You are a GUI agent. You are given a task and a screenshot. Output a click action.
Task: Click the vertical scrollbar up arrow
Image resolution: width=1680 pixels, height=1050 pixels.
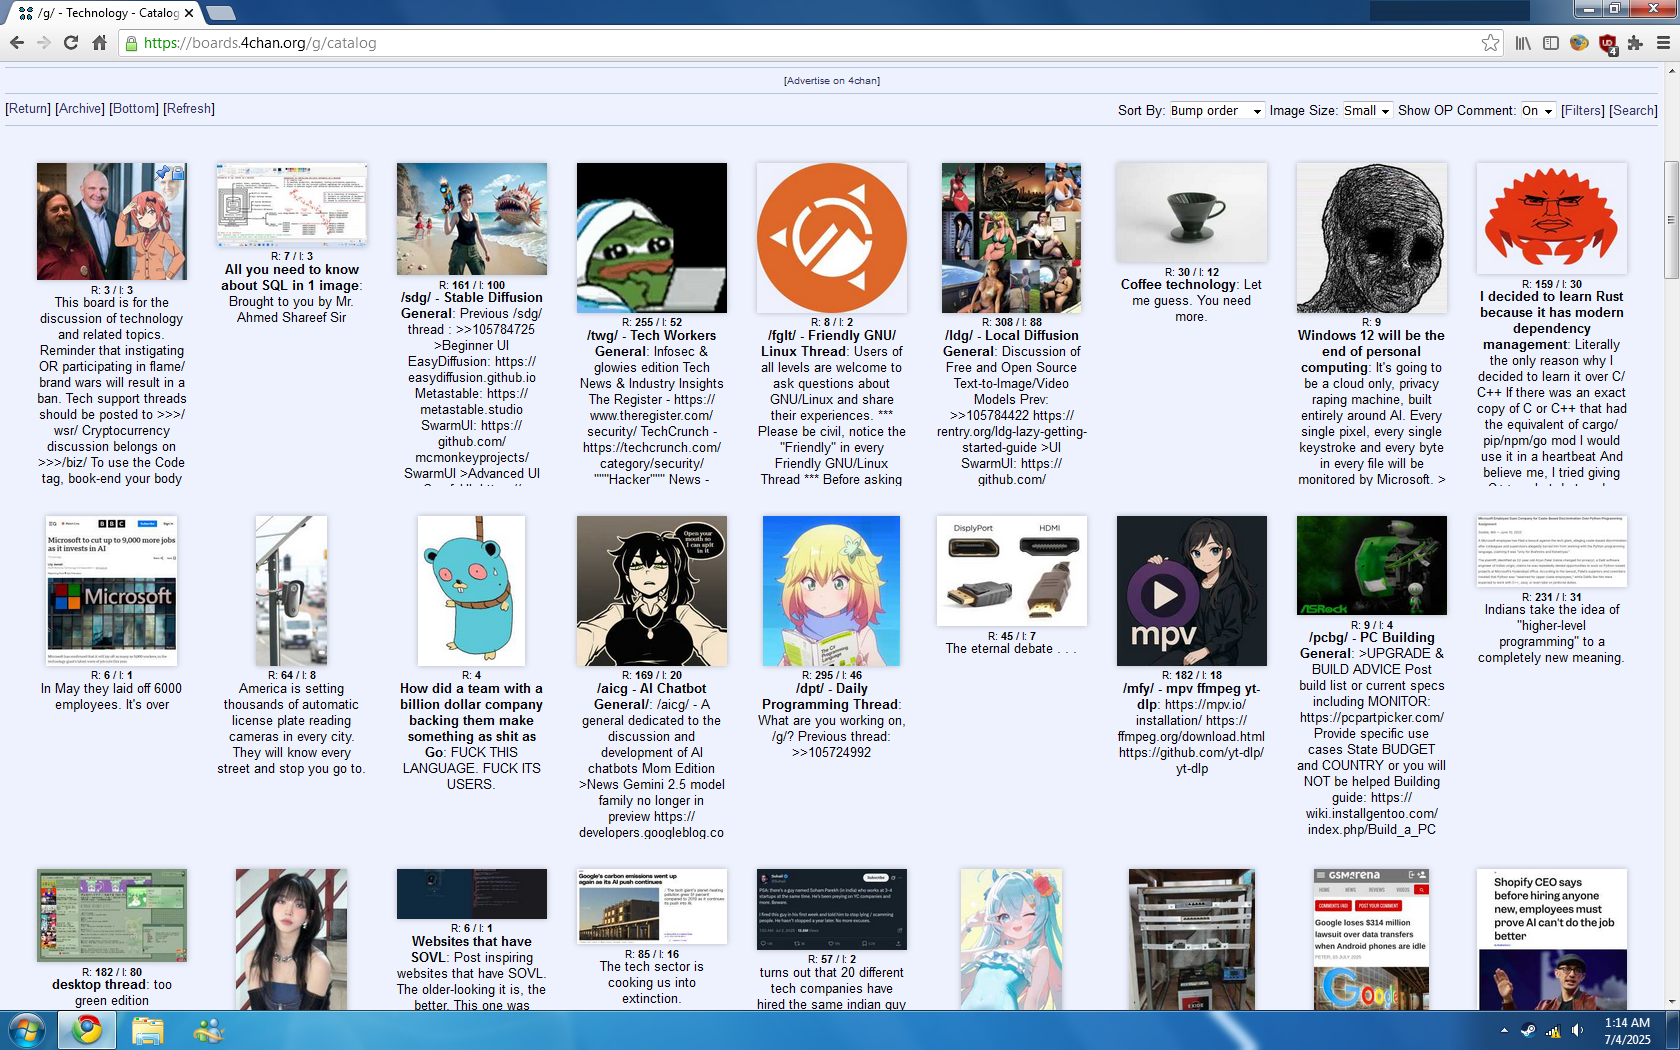tap(1671, 70)
